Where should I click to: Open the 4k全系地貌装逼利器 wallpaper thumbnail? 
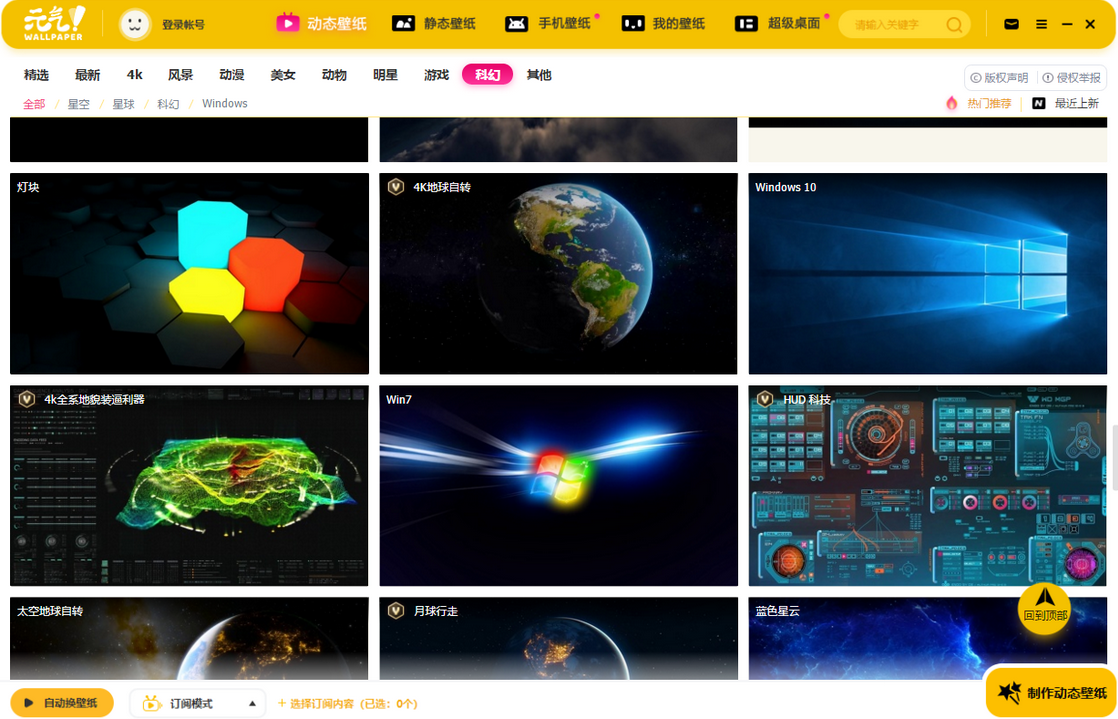[x=189, y=486]
